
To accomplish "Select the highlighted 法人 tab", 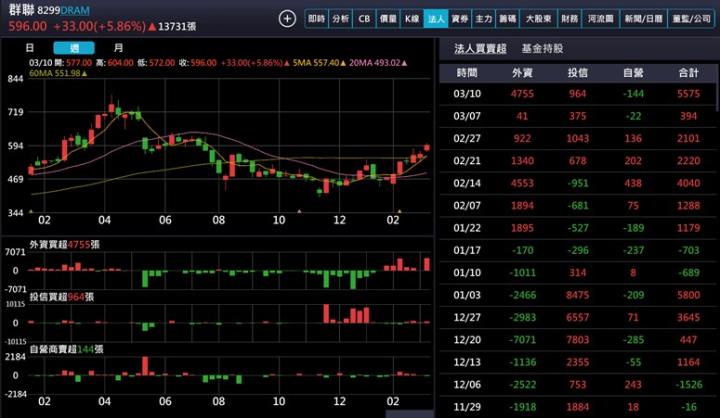I will tap(436, 19).
